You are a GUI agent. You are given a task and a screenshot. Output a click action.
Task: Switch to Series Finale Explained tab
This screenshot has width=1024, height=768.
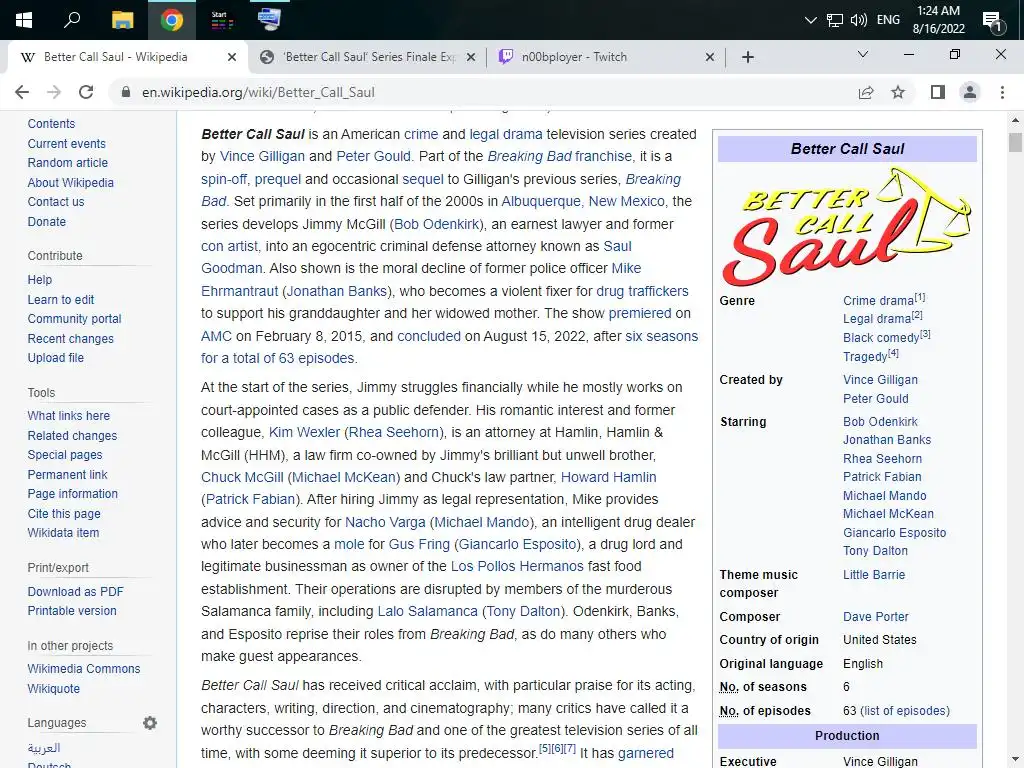[370, 57]
